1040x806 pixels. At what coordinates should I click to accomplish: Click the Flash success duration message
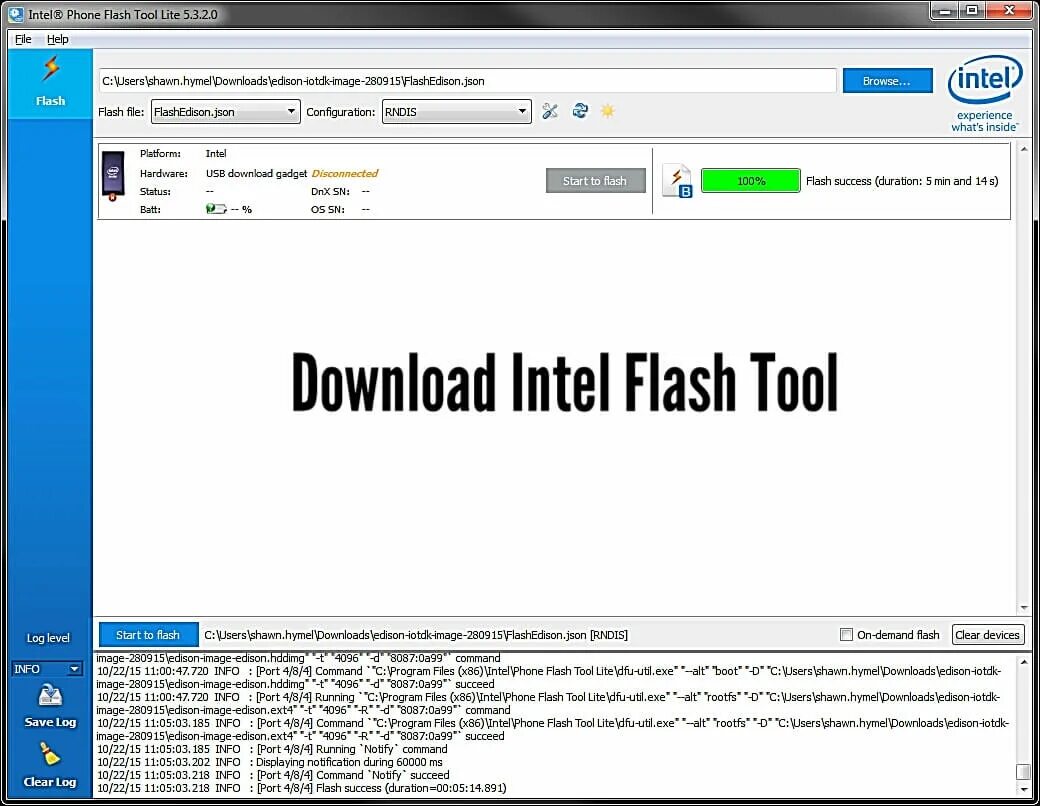click(902, 181)
